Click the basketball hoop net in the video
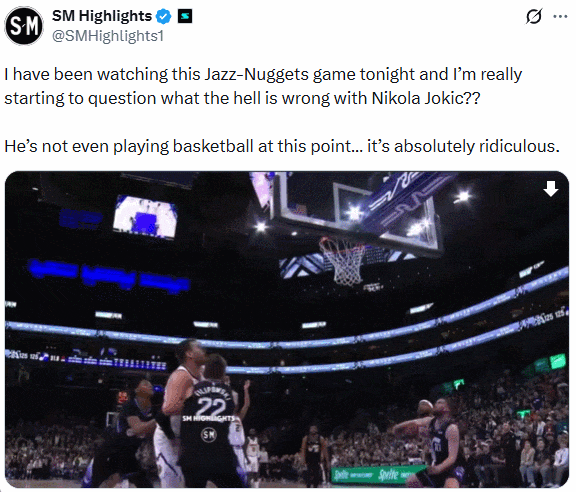This screenshot has width=576, height=492. (x=342, y=261)
